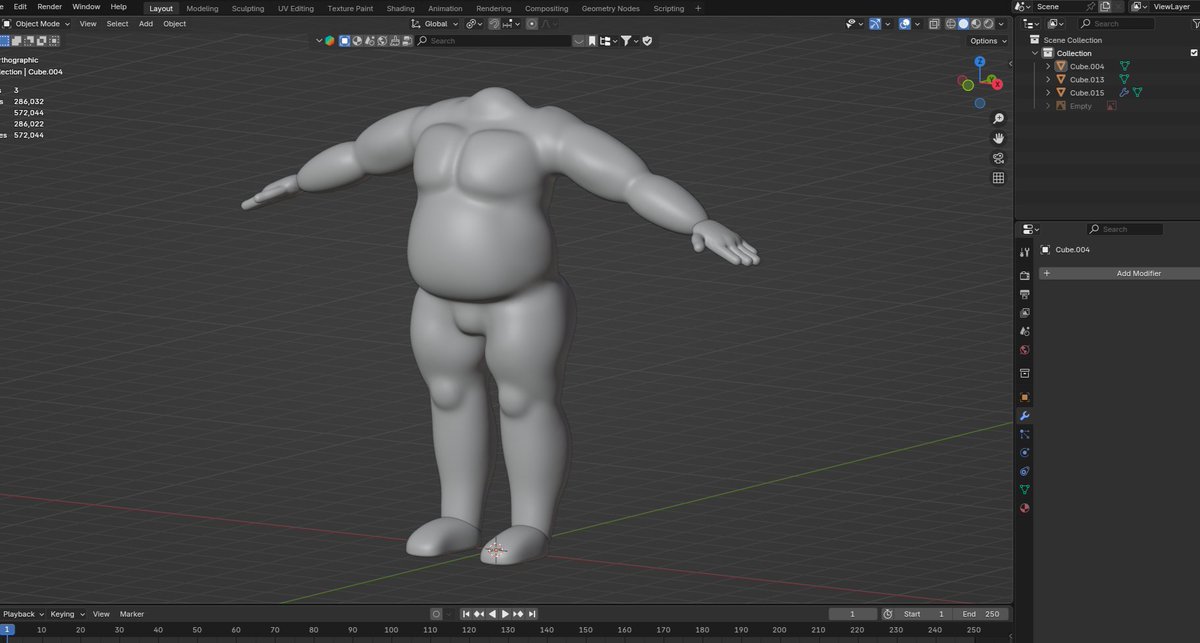The image size is (1200, 643).
Task: Play the animation forward in the timeline
Action: (506, 614)
